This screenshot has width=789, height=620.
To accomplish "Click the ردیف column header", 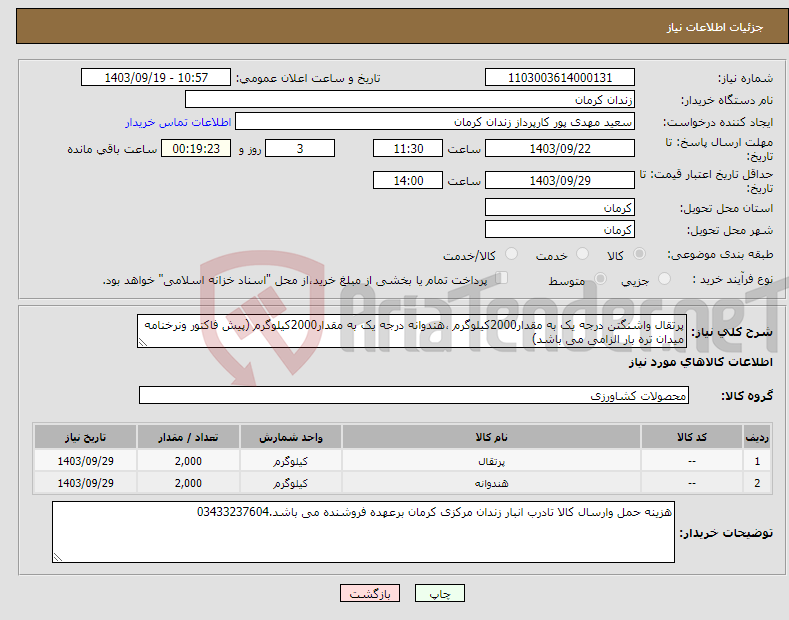I will click(x=757, y=437).
